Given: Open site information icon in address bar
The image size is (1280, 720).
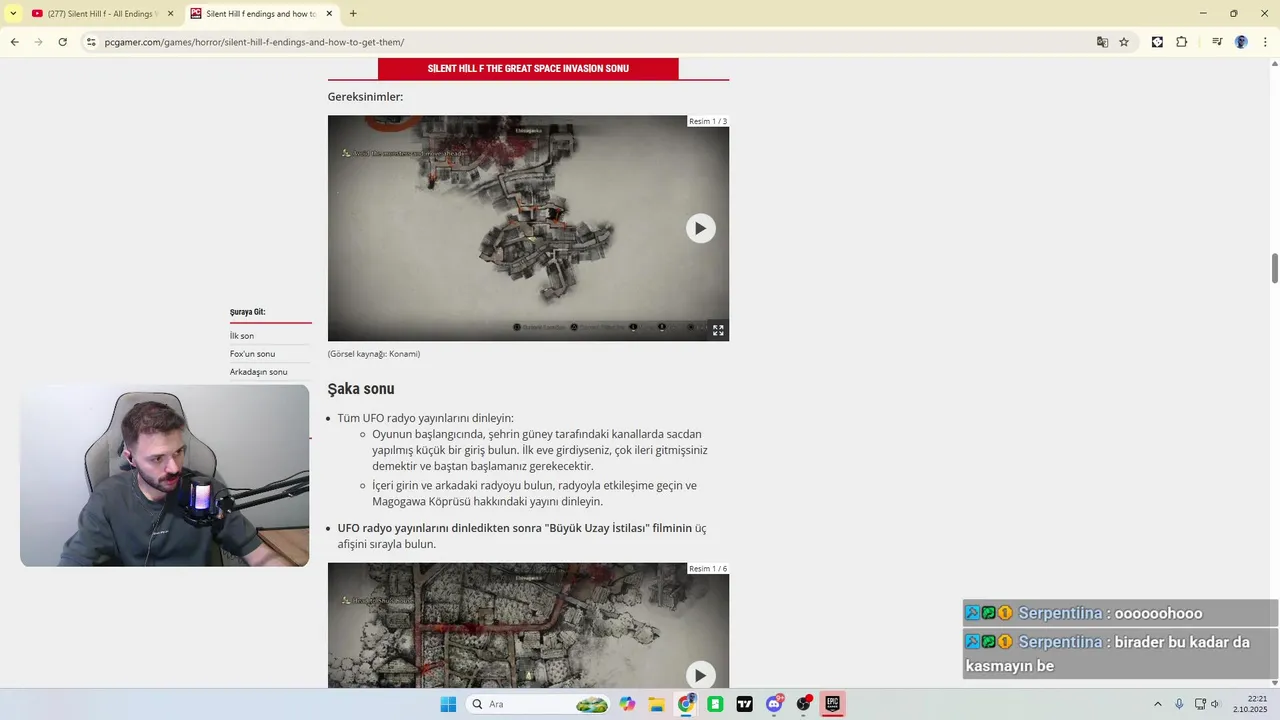Looking at the screenshot, I should pos(91,42).
